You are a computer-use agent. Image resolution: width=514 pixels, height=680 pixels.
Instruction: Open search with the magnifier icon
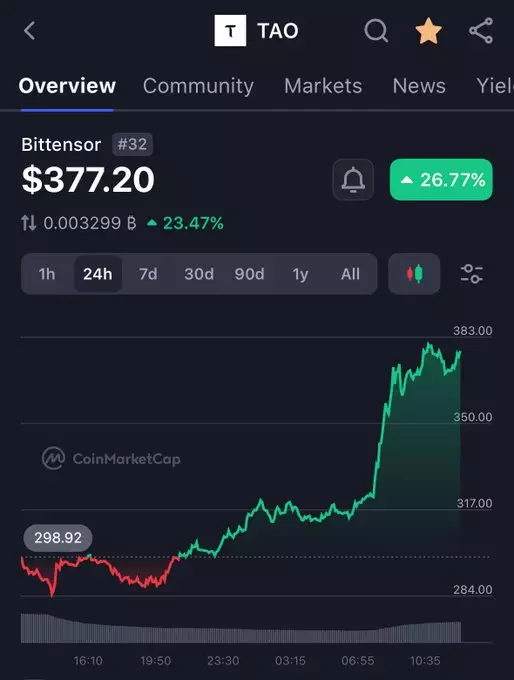[376, 31]
